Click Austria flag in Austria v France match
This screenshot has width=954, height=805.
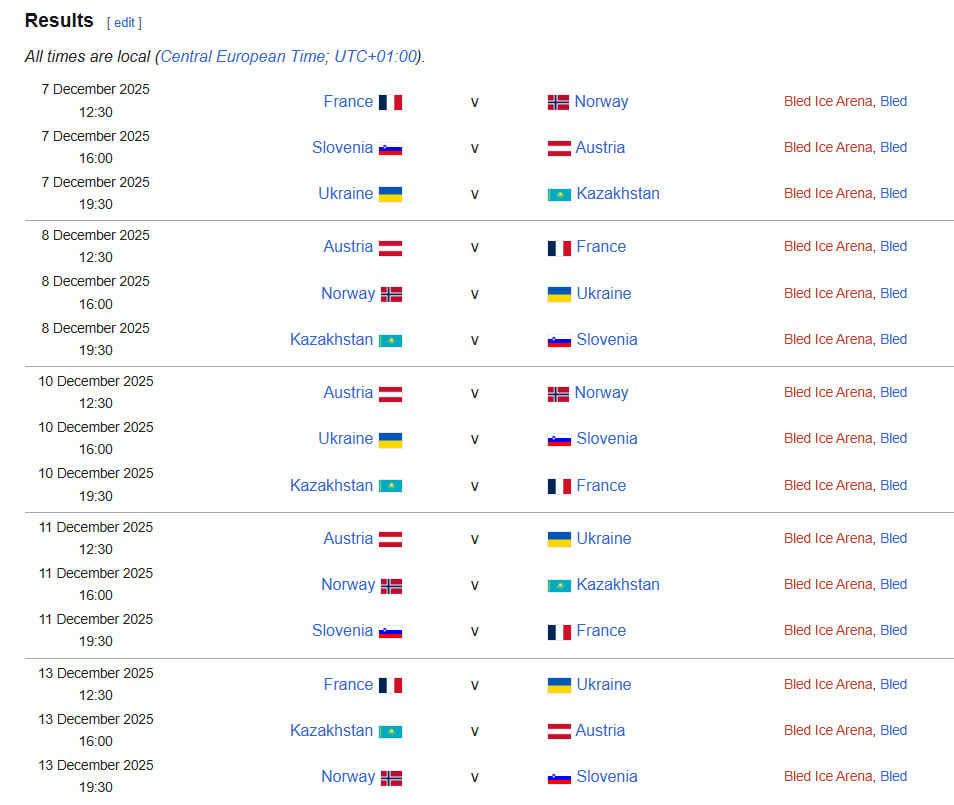390,247
